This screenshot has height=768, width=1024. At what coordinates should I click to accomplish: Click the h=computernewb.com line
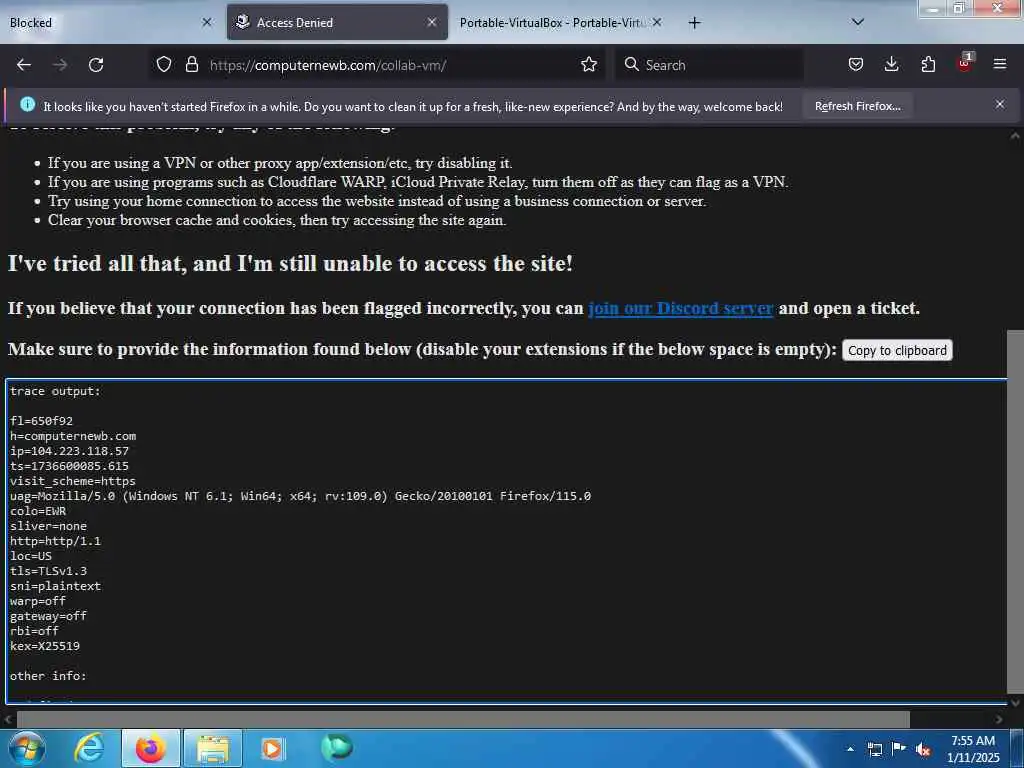(x=73, y=436)
